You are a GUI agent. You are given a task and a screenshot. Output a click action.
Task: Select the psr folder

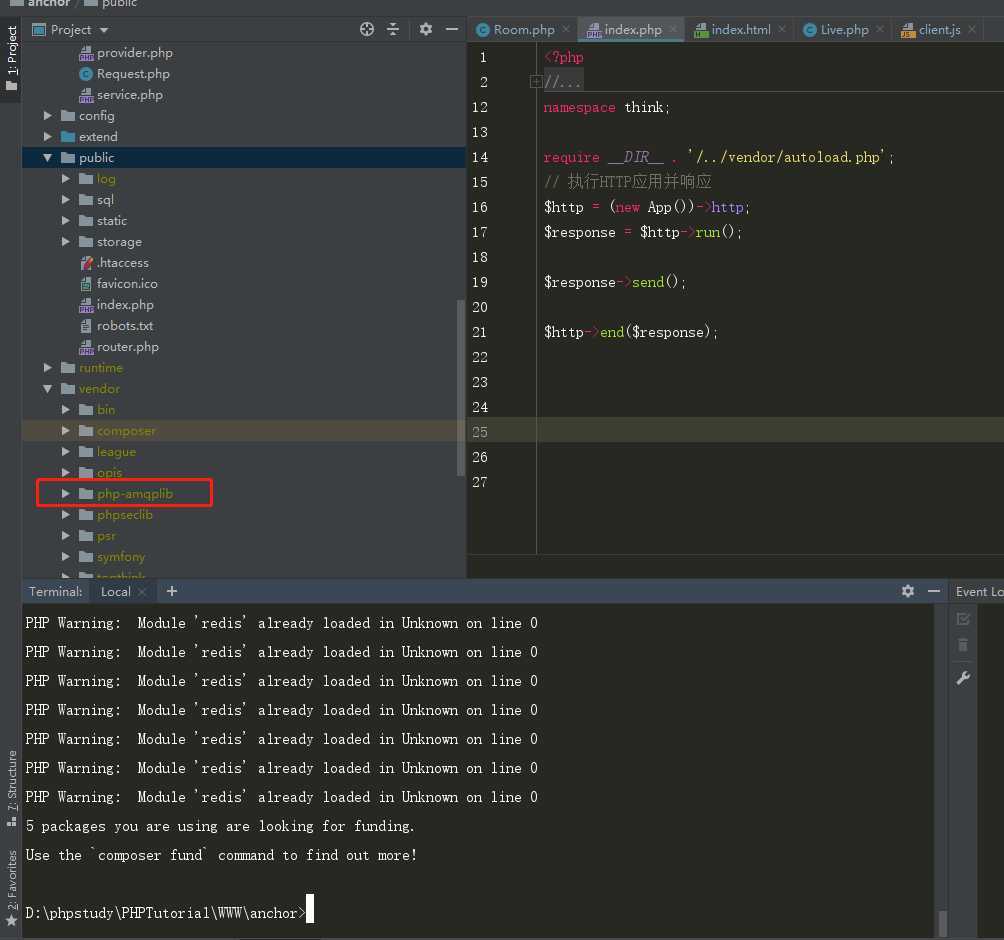tap(106, 536)
